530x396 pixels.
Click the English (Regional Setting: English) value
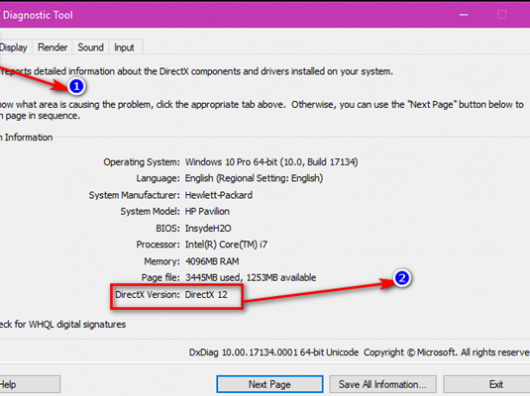pos(254,178)
